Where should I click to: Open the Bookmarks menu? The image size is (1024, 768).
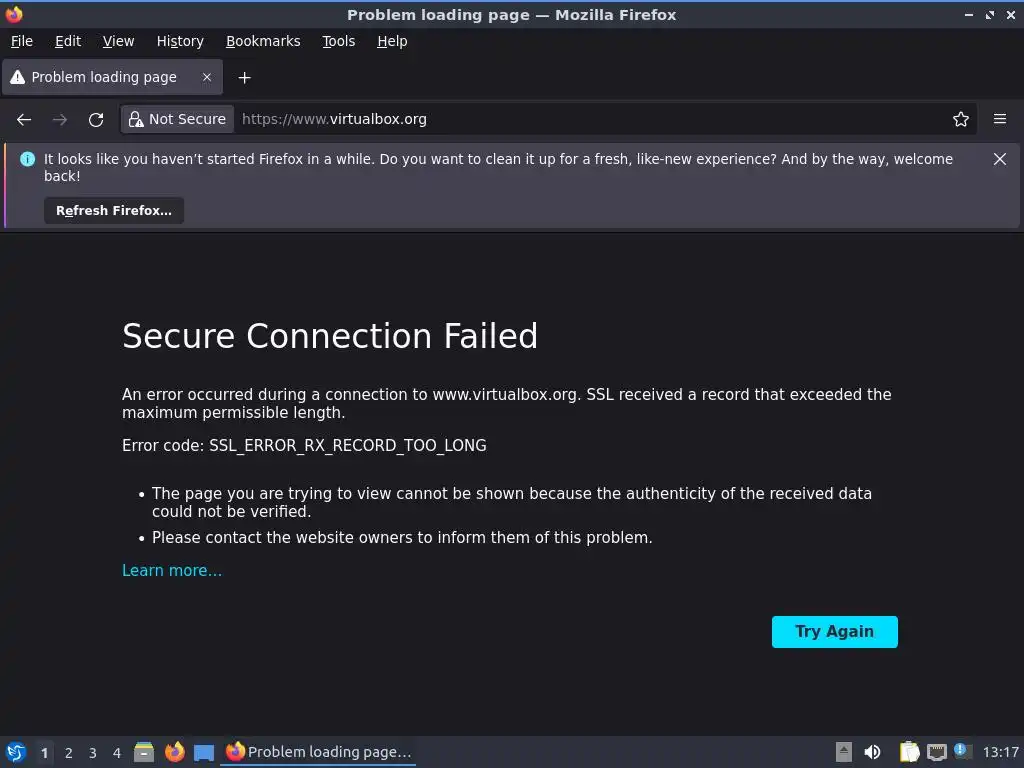click(x=263, y=41)
